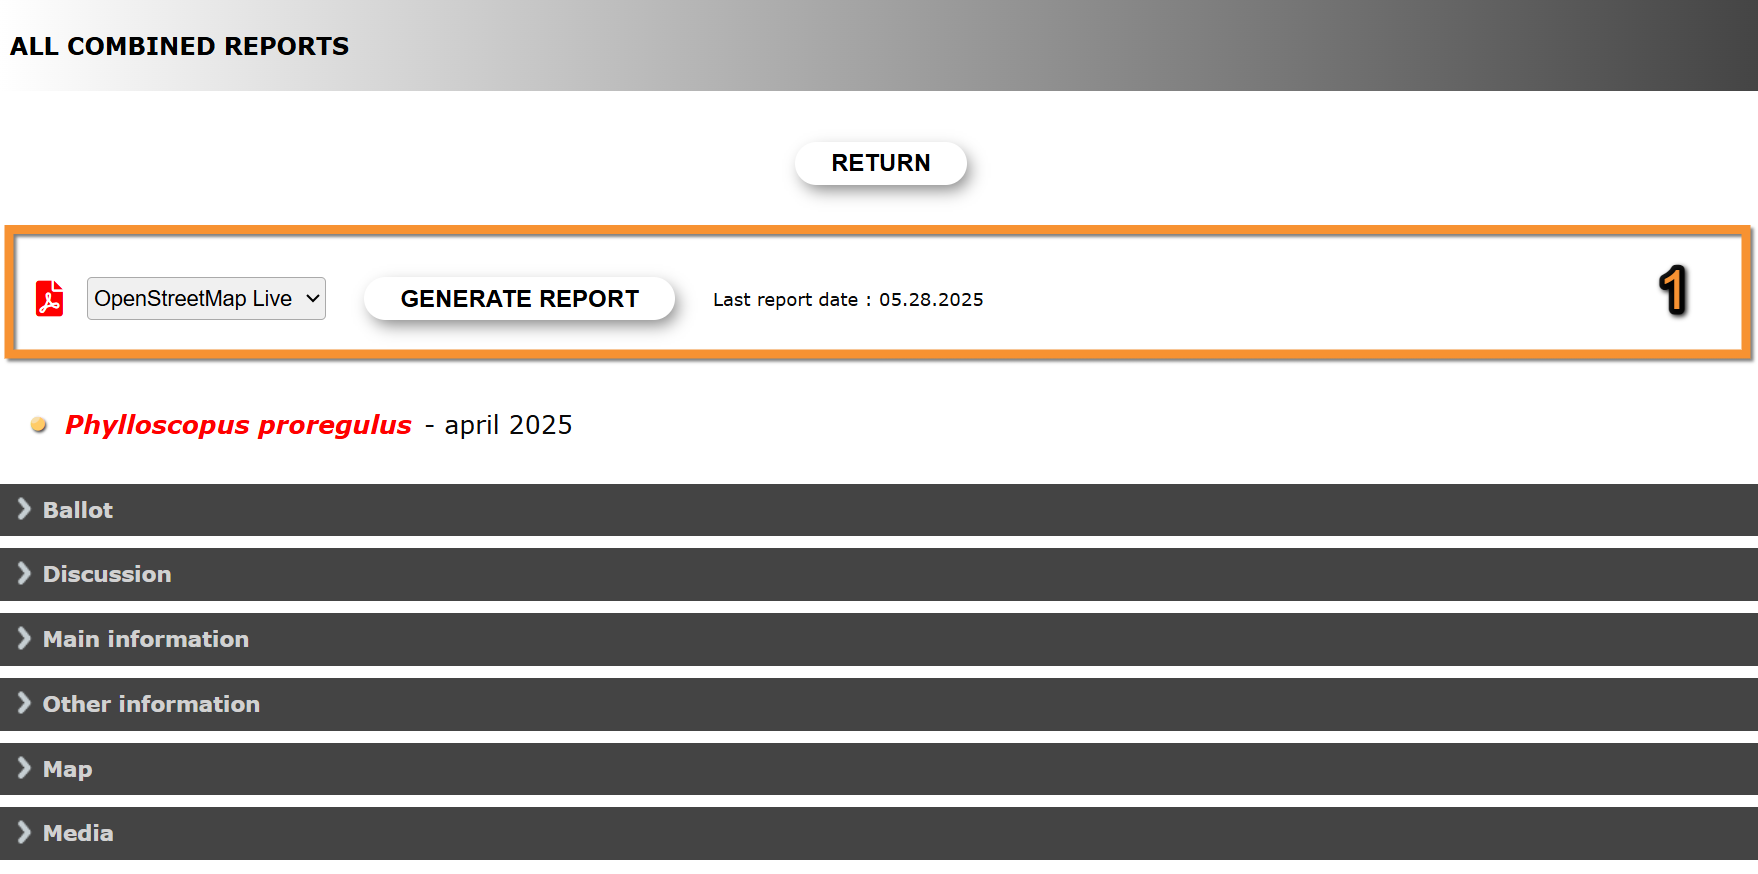
Task: Select the Media heading label
Action: click(78, 833)
